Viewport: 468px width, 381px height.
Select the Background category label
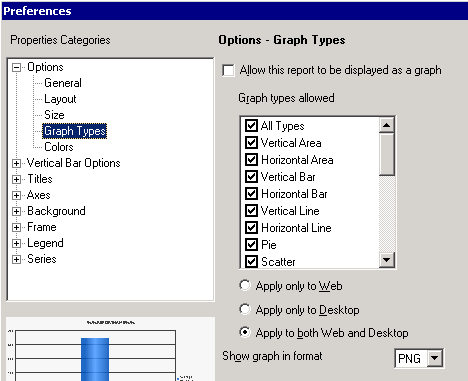click(x=56, y=211)
